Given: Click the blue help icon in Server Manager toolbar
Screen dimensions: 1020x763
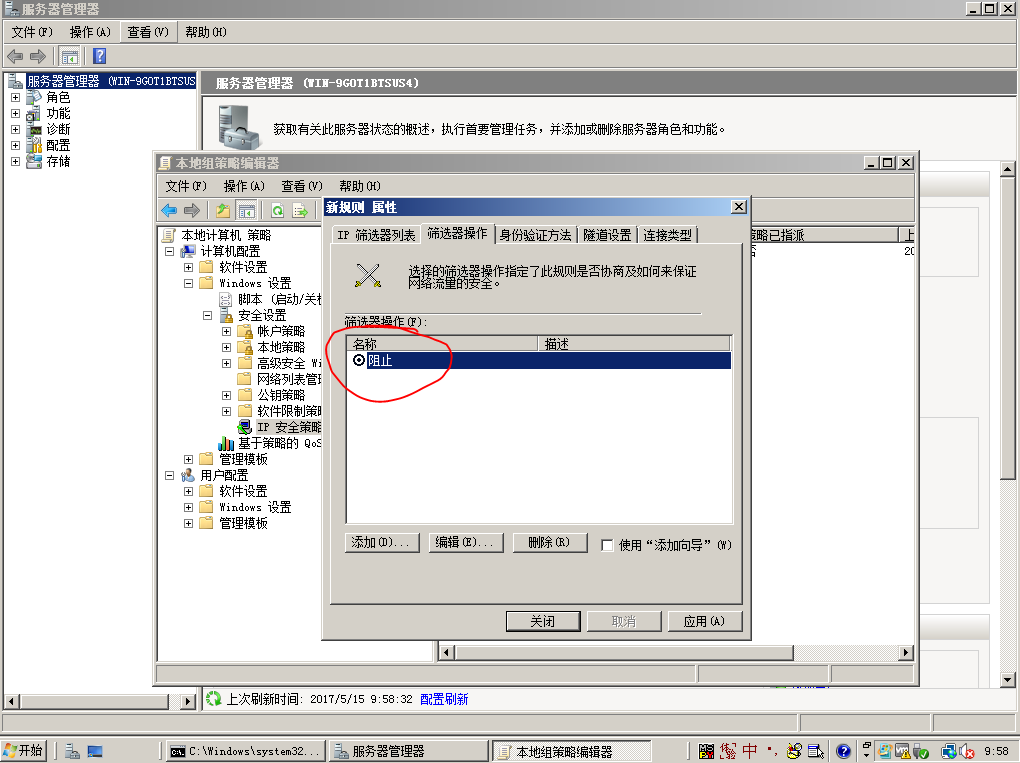Looking at the screenshot, I should click(100, 56).
